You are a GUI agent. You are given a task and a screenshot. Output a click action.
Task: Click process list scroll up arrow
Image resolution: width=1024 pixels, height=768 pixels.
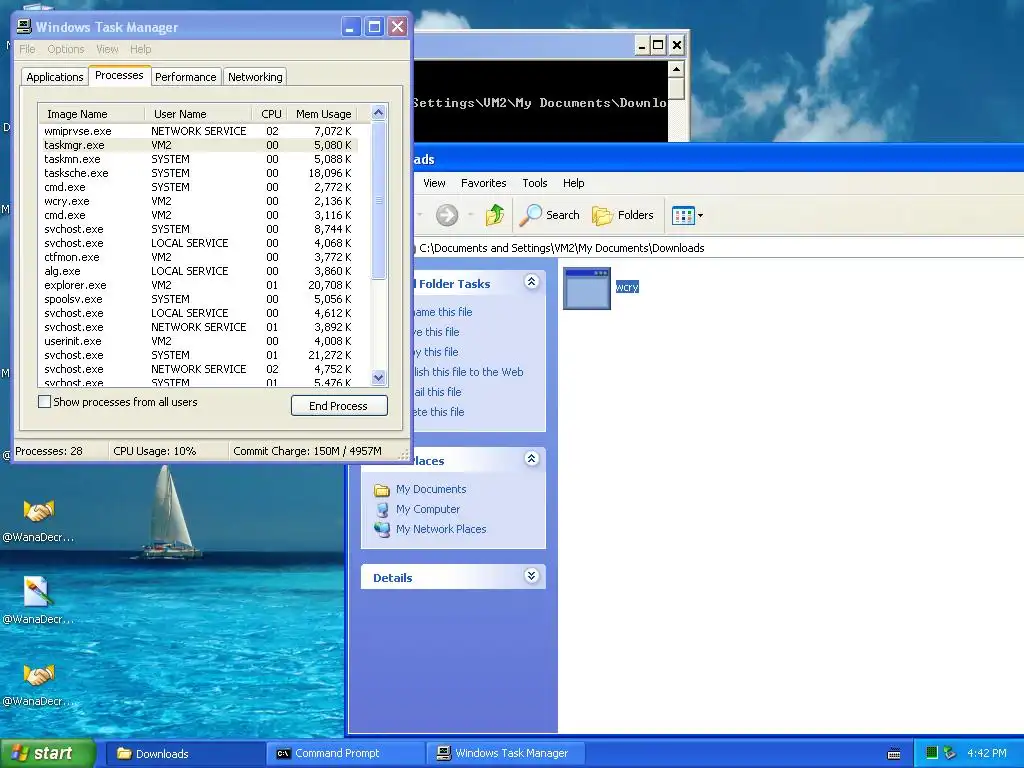pyautogui.click(x=379, y=112)
